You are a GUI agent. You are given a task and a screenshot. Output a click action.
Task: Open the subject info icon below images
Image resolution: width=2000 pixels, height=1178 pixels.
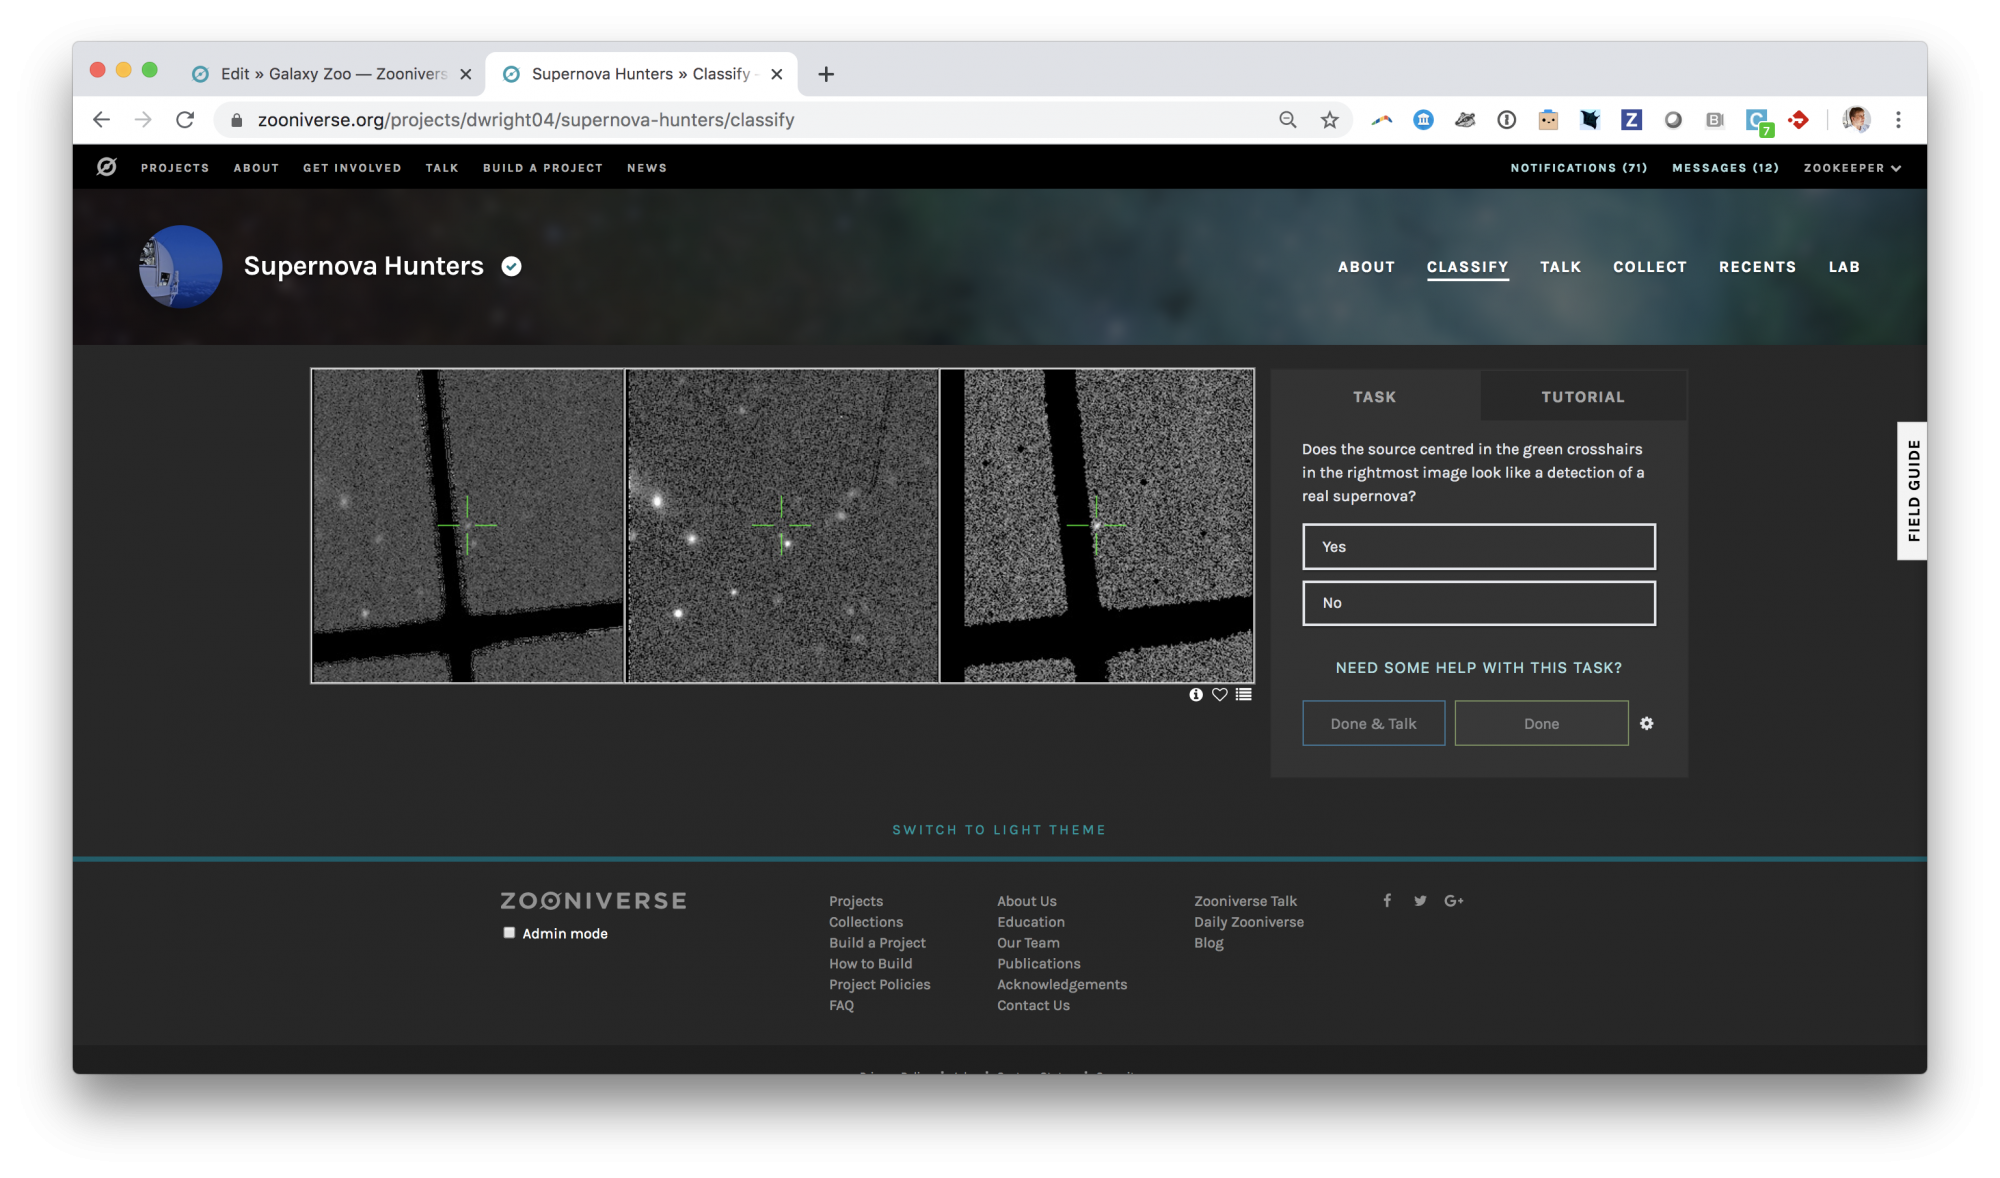point(1196,695)
